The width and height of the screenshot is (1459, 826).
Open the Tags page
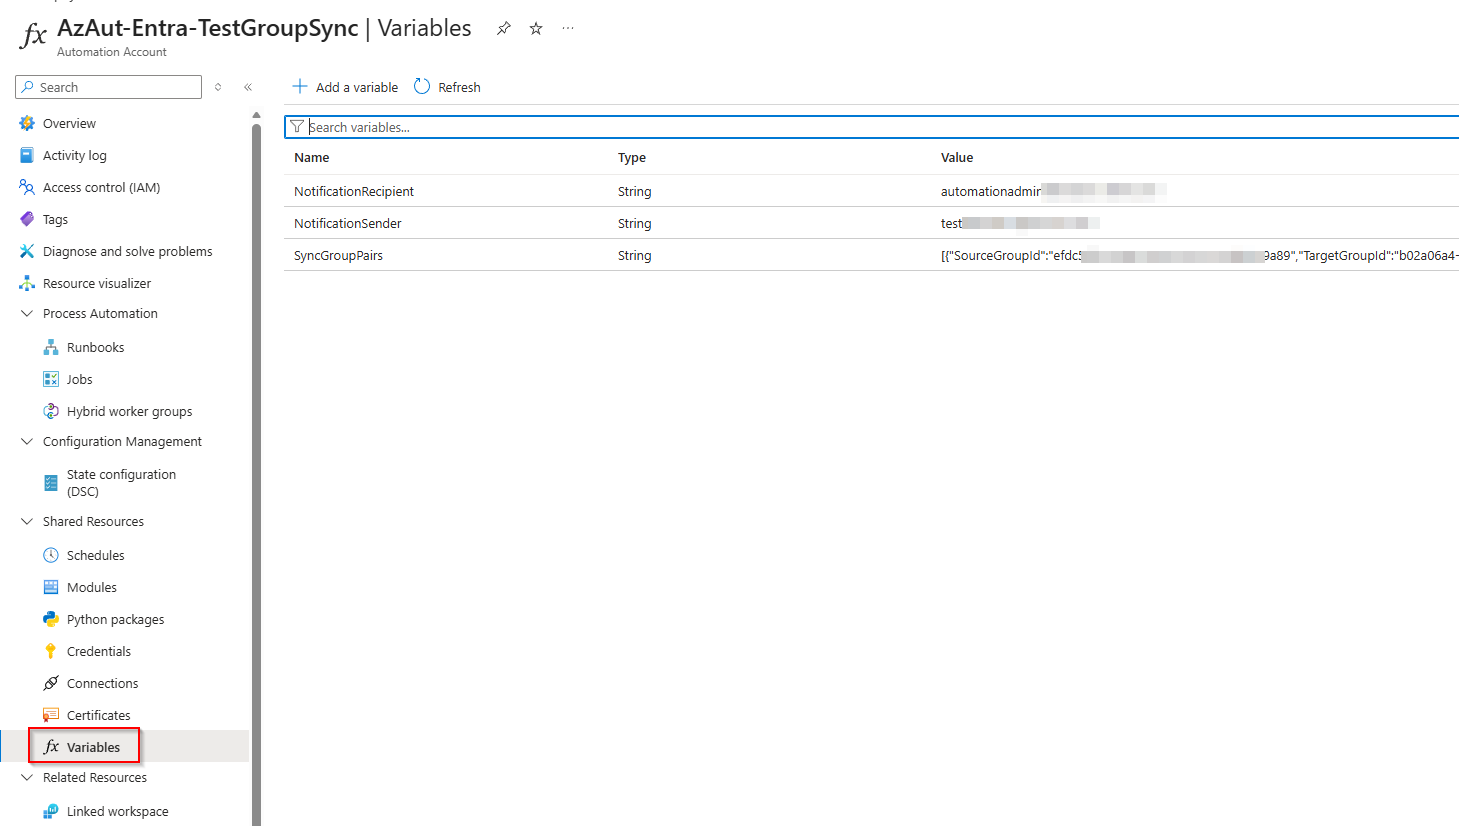(55, 219)
